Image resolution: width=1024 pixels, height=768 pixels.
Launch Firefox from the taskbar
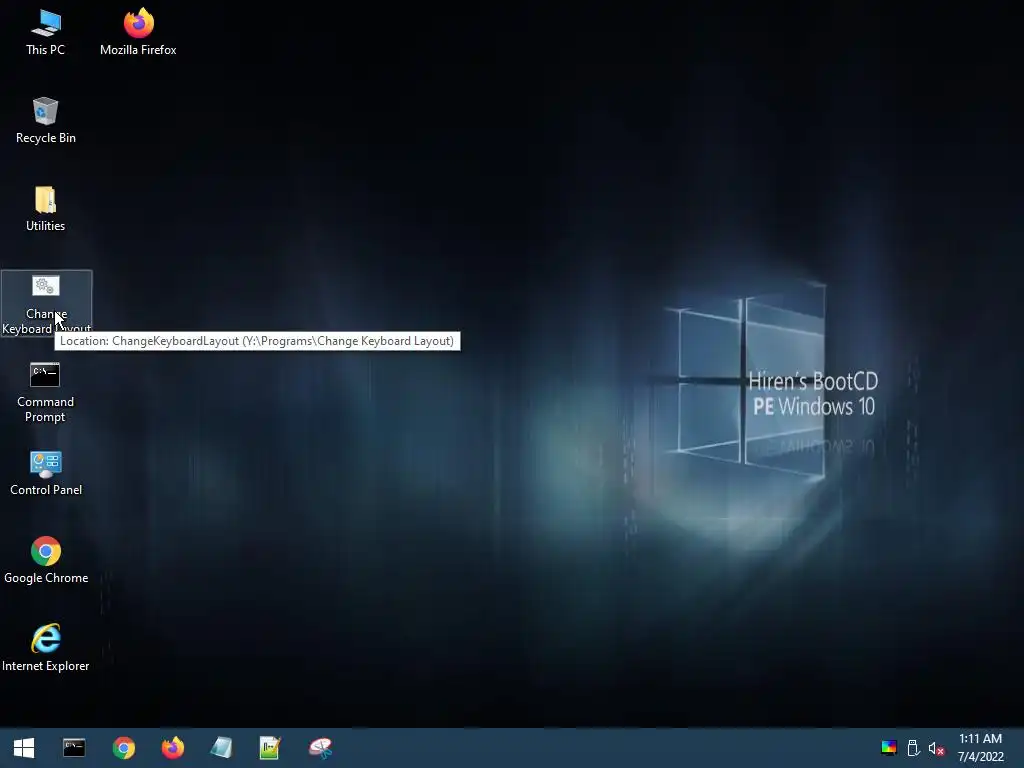[173, 748]
